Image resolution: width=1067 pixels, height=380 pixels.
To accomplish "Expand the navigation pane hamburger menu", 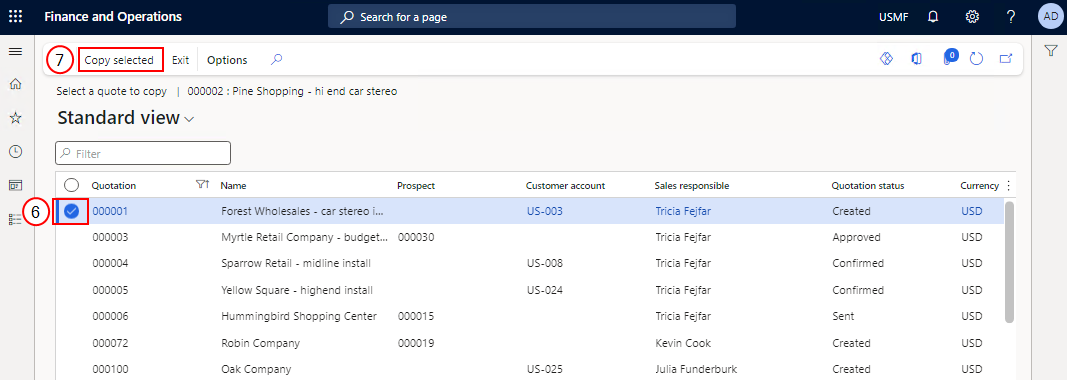I will (15, 51).
